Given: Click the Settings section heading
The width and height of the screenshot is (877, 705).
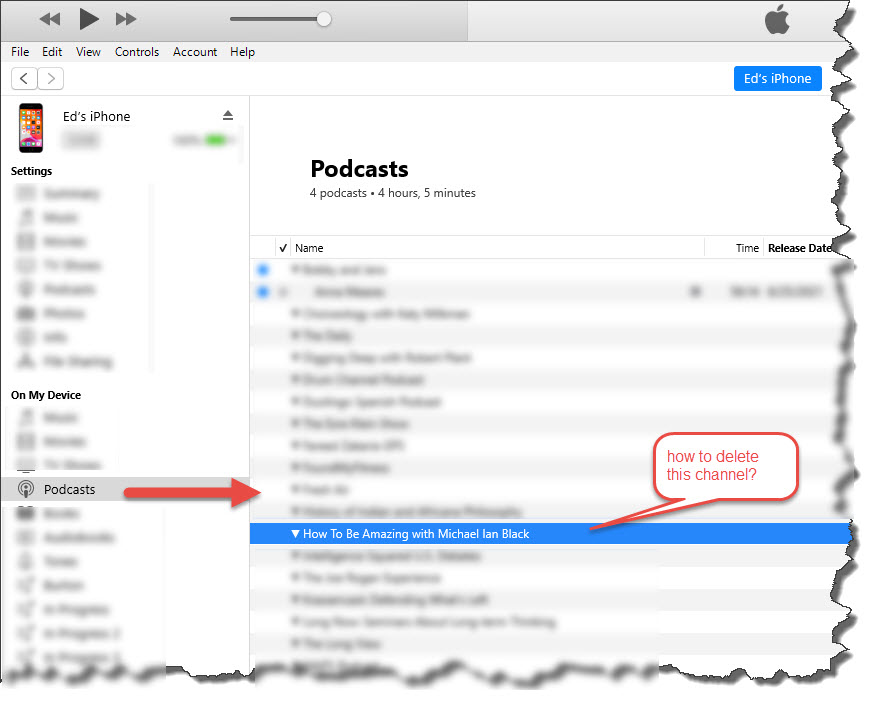Looking at the screenshot, I should (31, 171).
